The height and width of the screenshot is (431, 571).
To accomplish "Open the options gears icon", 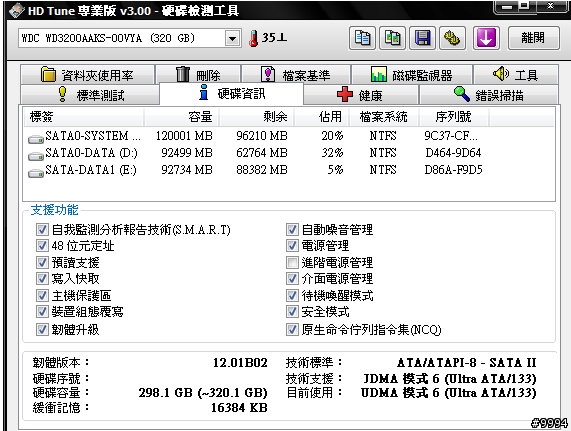I will click(452, 38).
